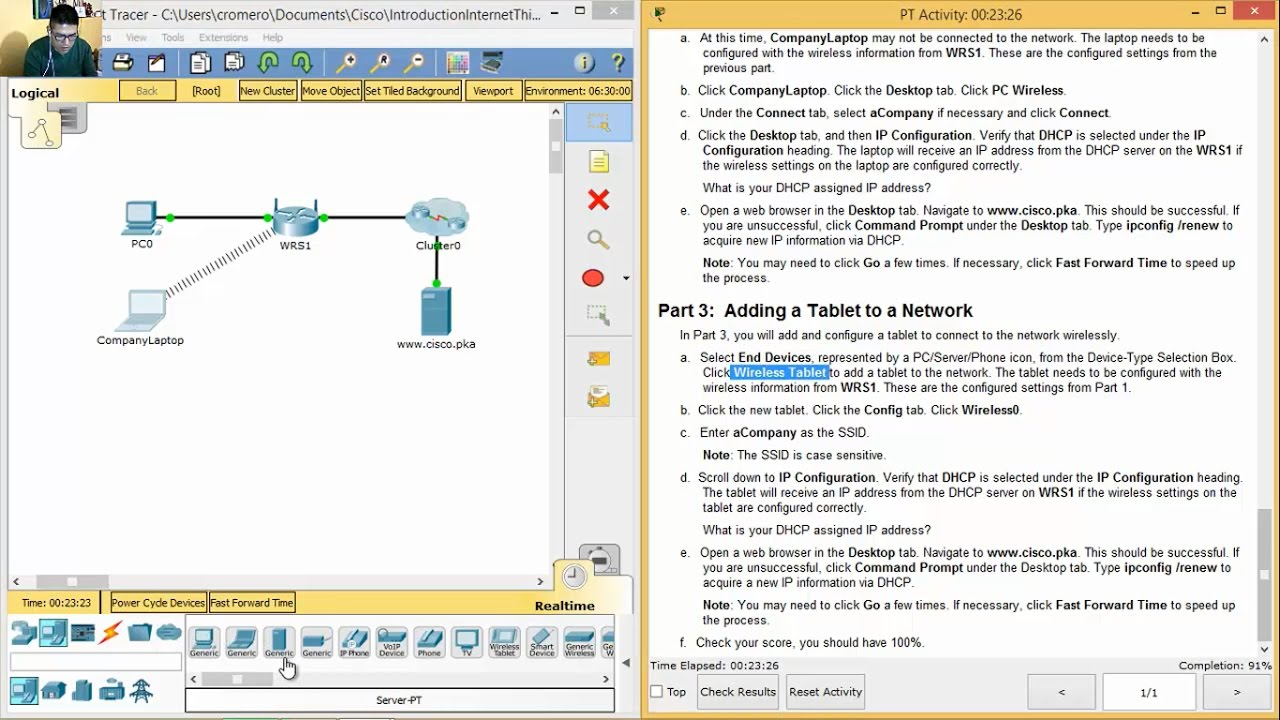The image size is (1280, 720).
Task: Choose the Select tool in side toolbar
Action: point(598,122)
